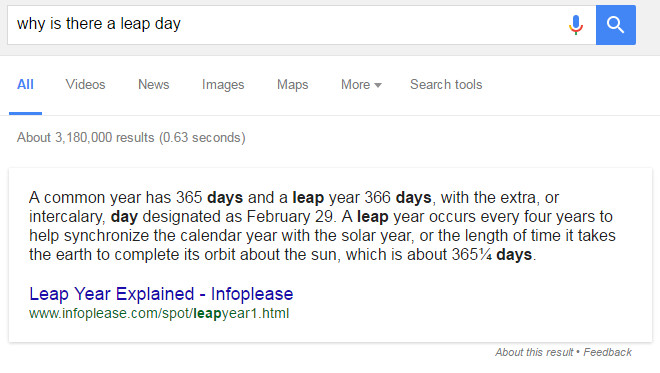Screen dimensions: 660x373
Task: Click the blue magnifying glass search button
Action: (x=616, y=25)
